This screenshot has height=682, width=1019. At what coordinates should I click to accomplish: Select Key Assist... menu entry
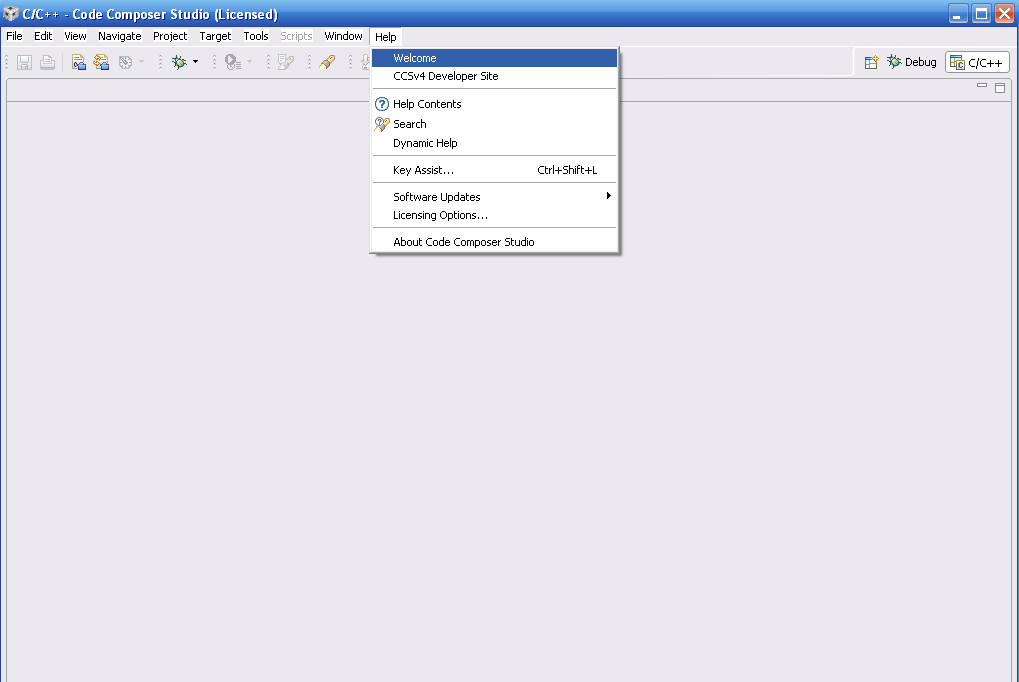click(x=495, y=170)
